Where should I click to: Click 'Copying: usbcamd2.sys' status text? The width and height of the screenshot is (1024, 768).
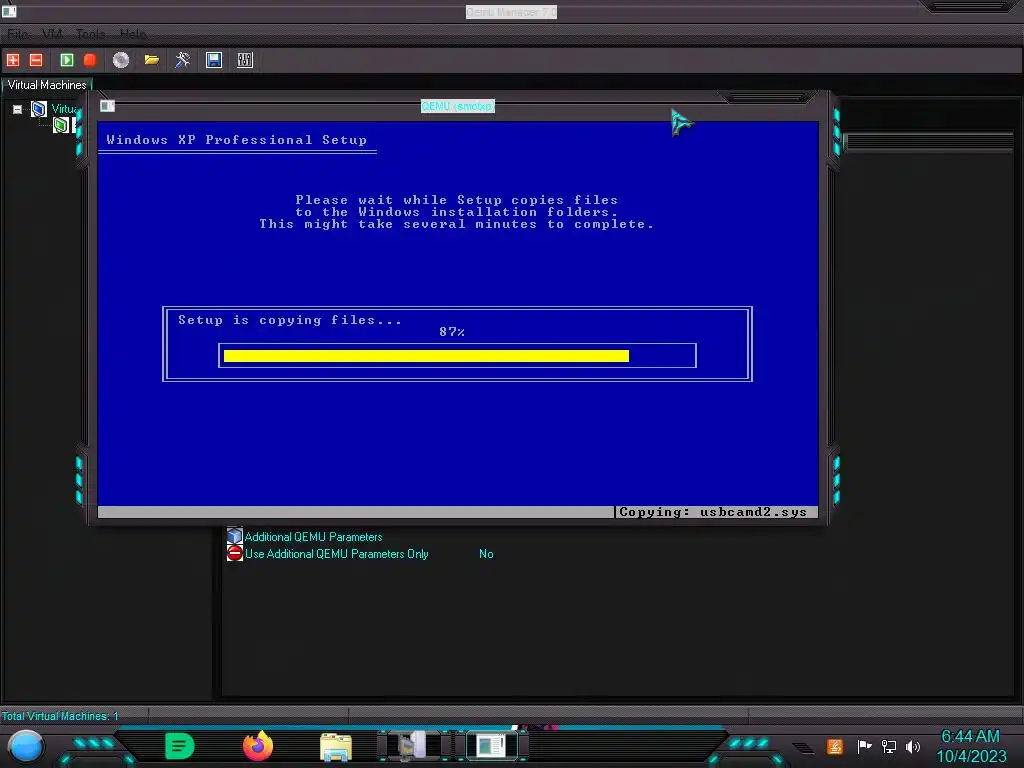coord(713,512)
